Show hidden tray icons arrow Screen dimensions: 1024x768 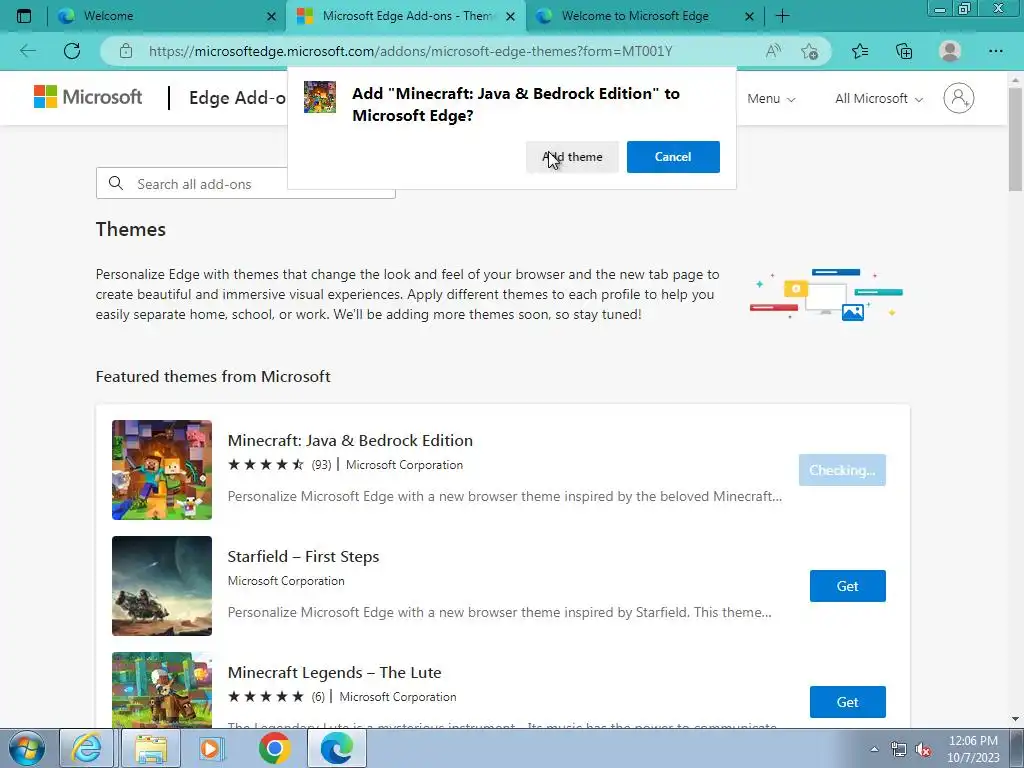(874, 749)
